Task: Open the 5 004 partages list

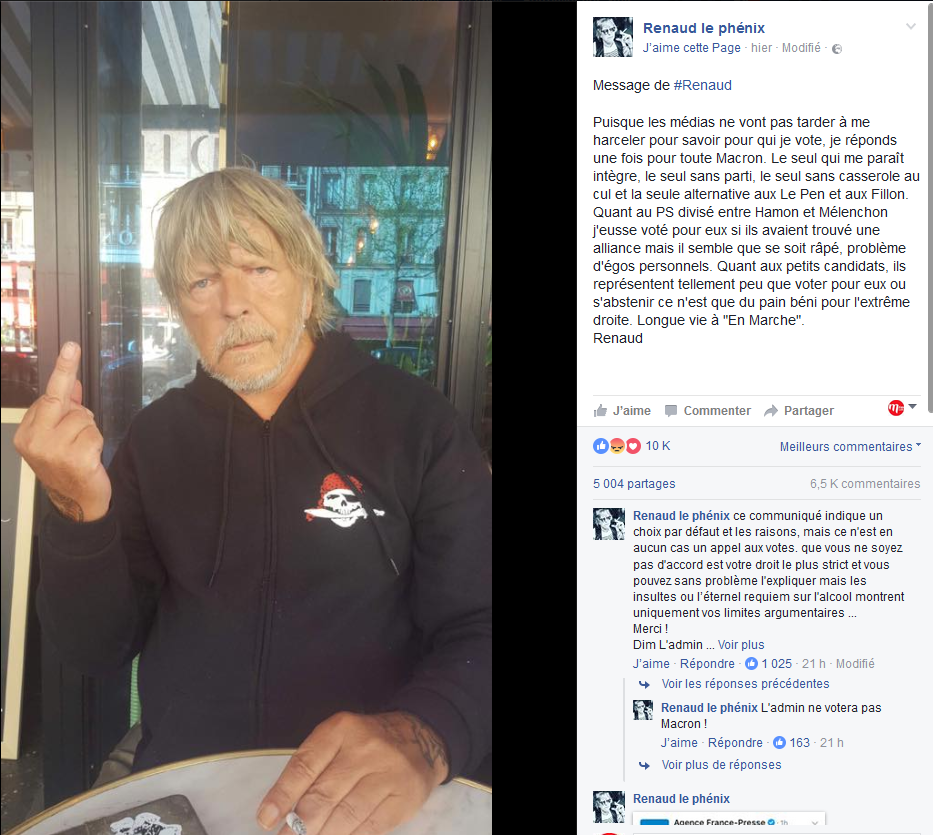Action: 634,484
